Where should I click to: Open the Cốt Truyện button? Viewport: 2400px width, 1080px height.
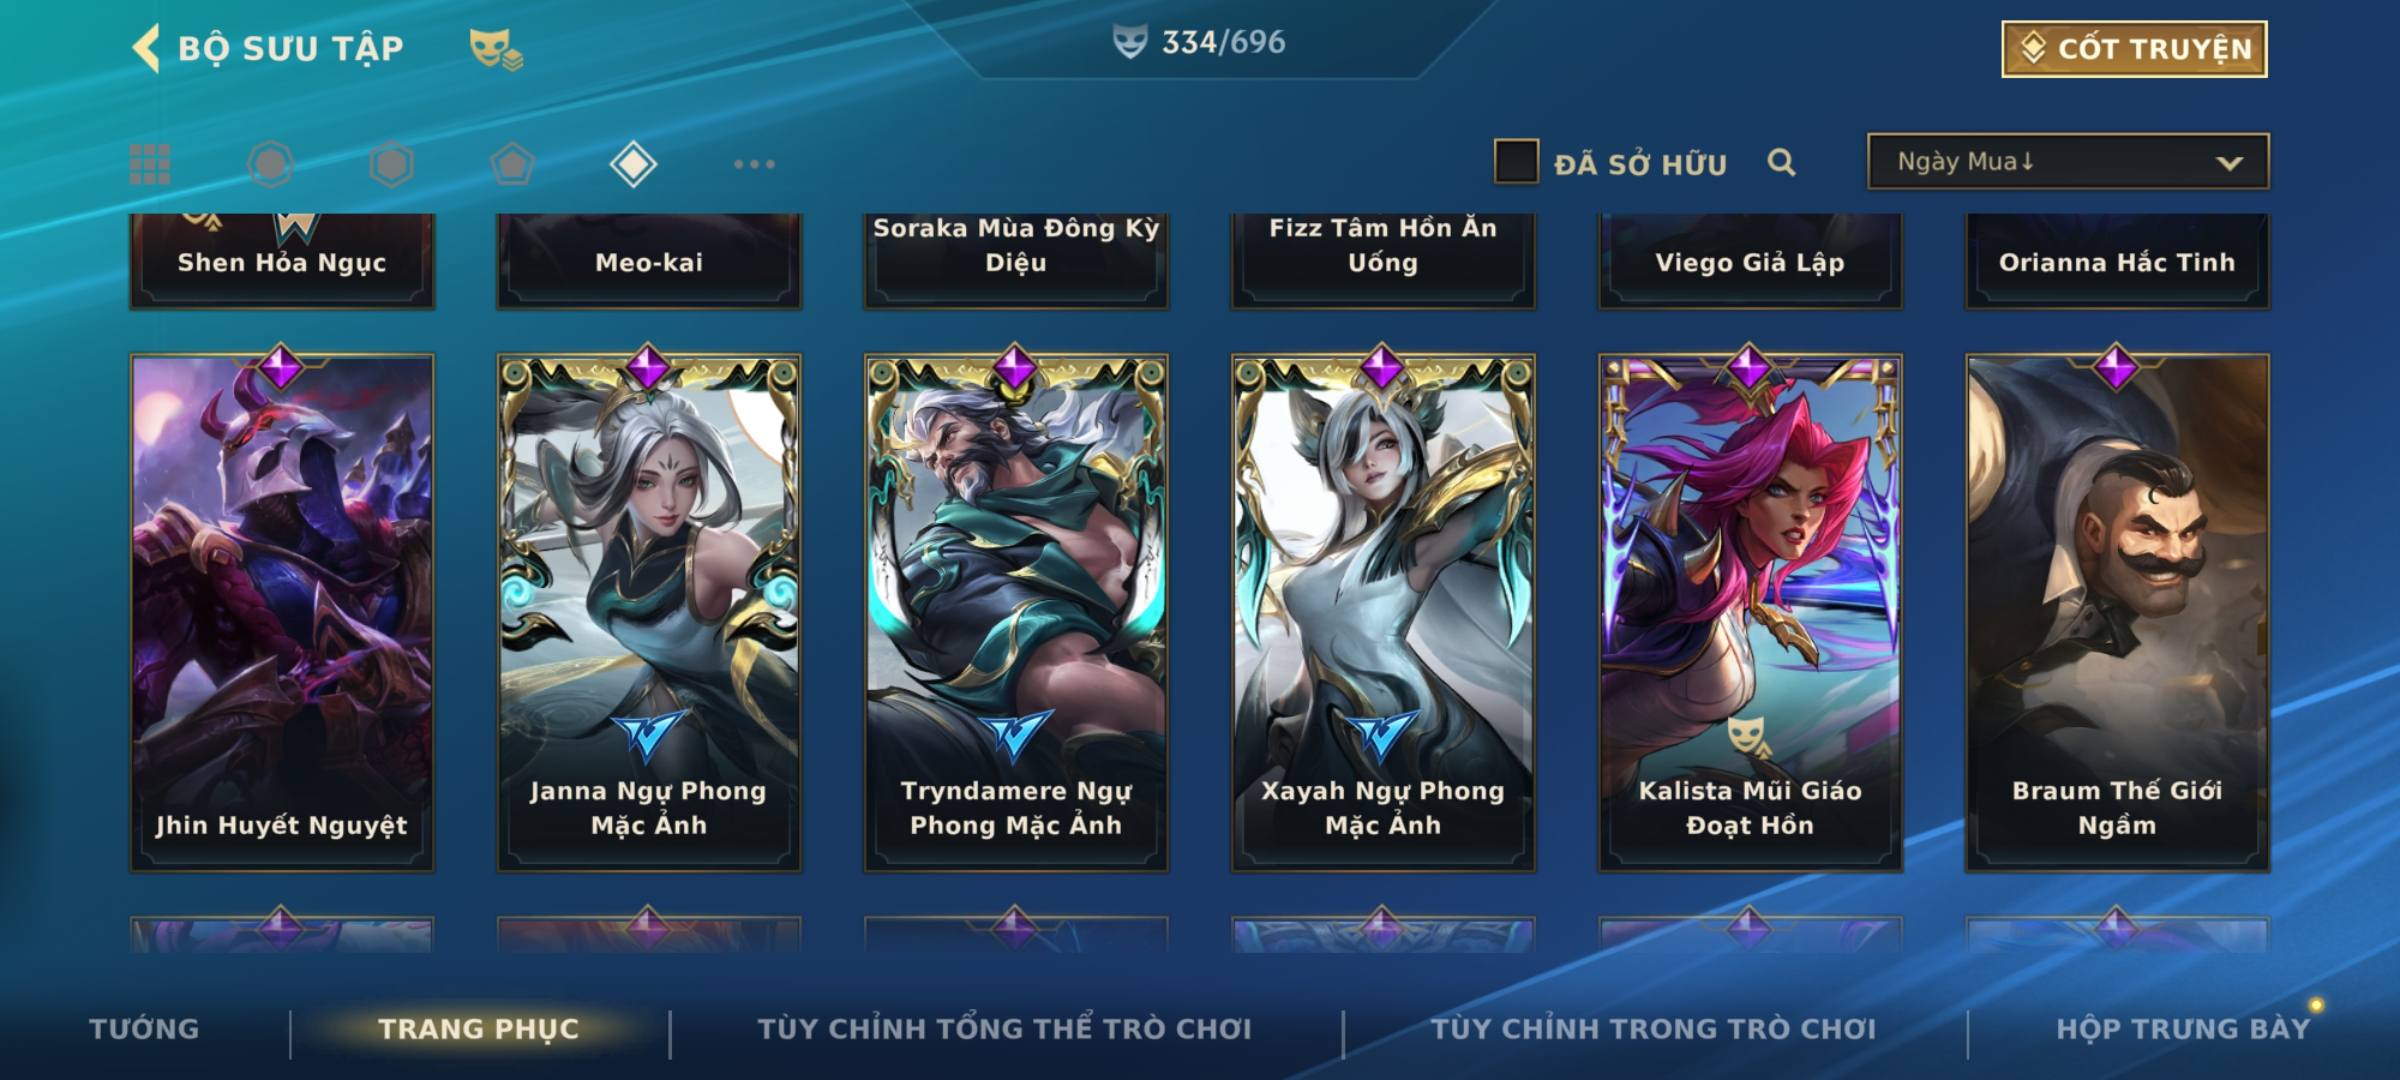click(x=2134, y=48)
